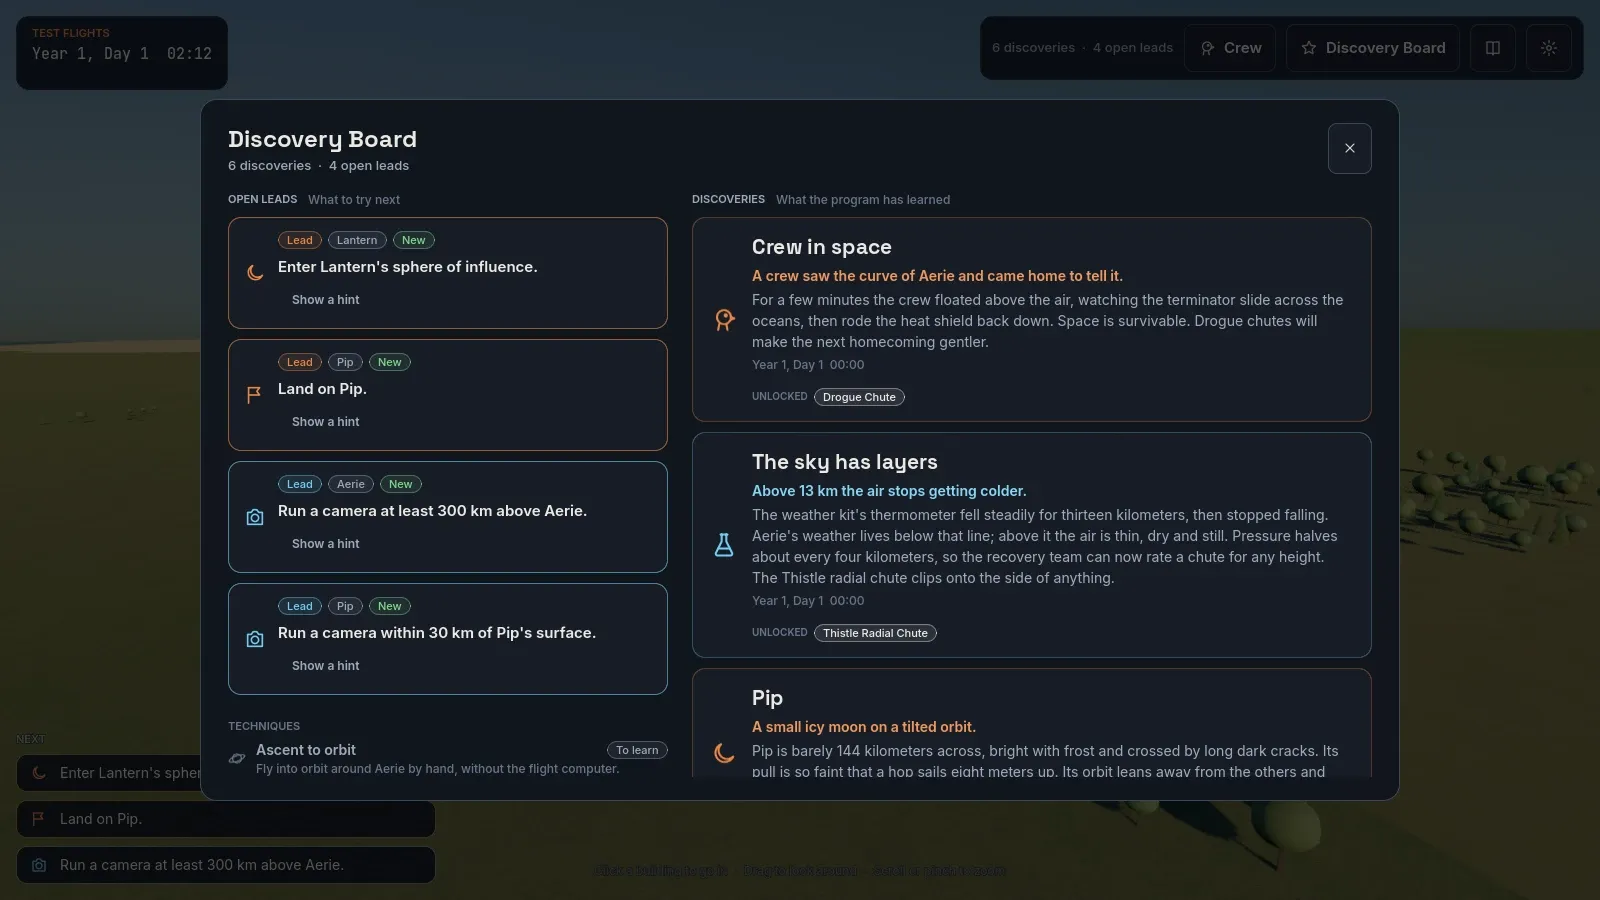Click camera icon in background next list
The image size is (1600, 900).
pyautogui.click(x=39, y=865)
